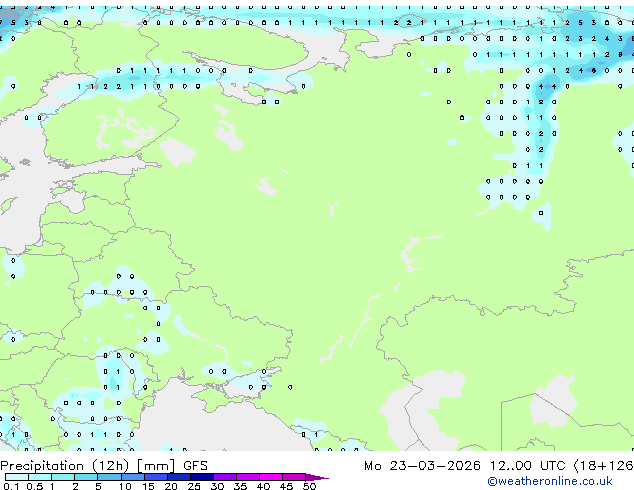Click the 'Precipitation (12h) [mm] GFS' title

tap(104, 466)
